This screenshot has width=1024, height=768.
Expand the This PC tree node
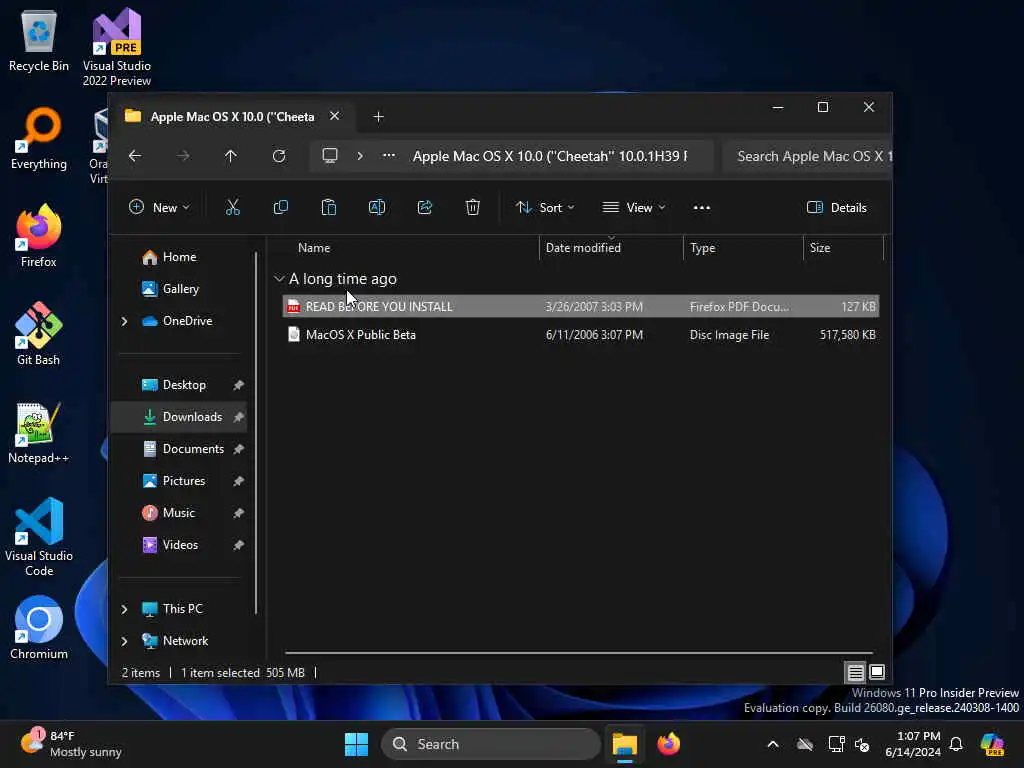(x=124, y=609)
